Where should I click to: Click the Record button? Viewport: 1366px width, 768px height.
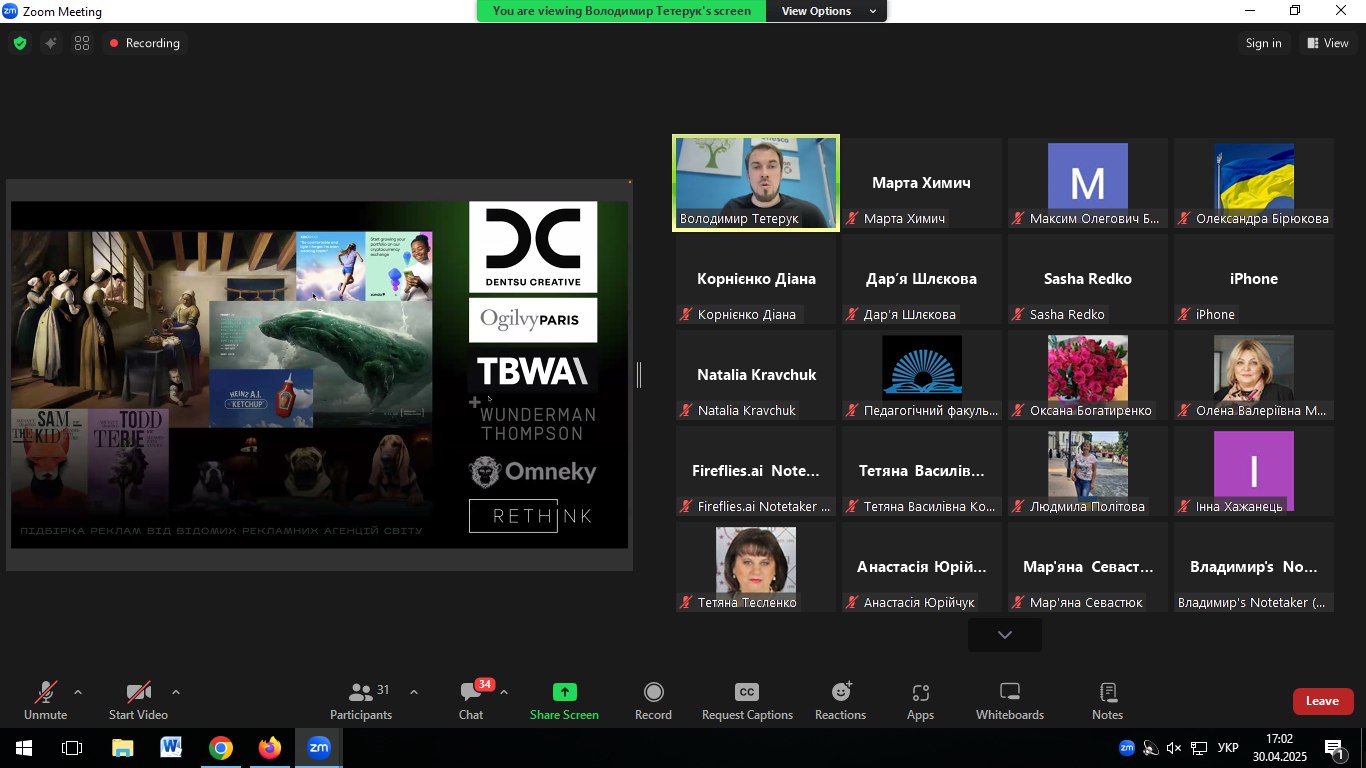coord(653,701)
